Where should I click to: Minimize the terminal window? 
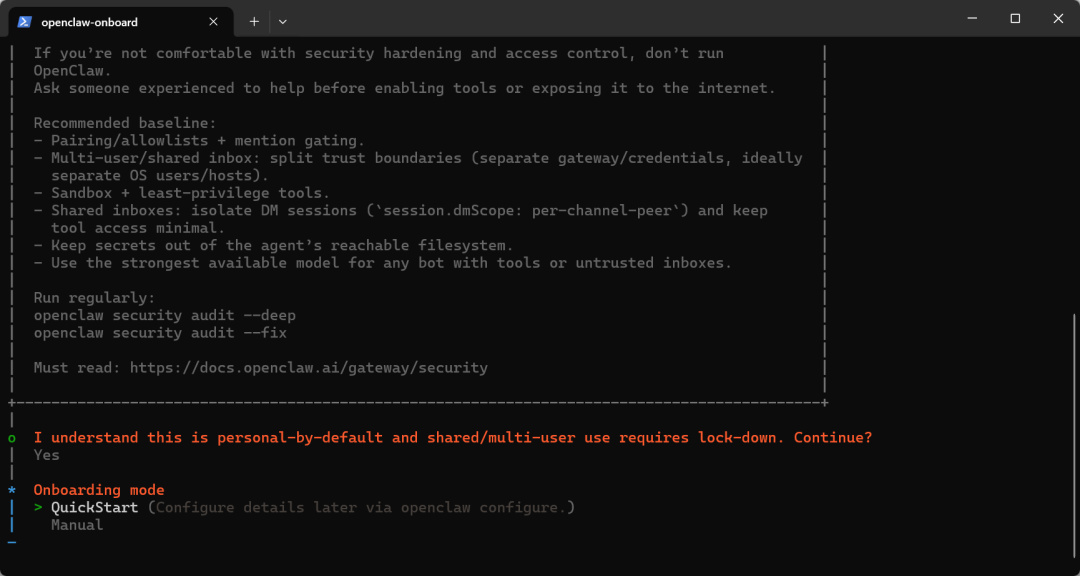[971, 19]
